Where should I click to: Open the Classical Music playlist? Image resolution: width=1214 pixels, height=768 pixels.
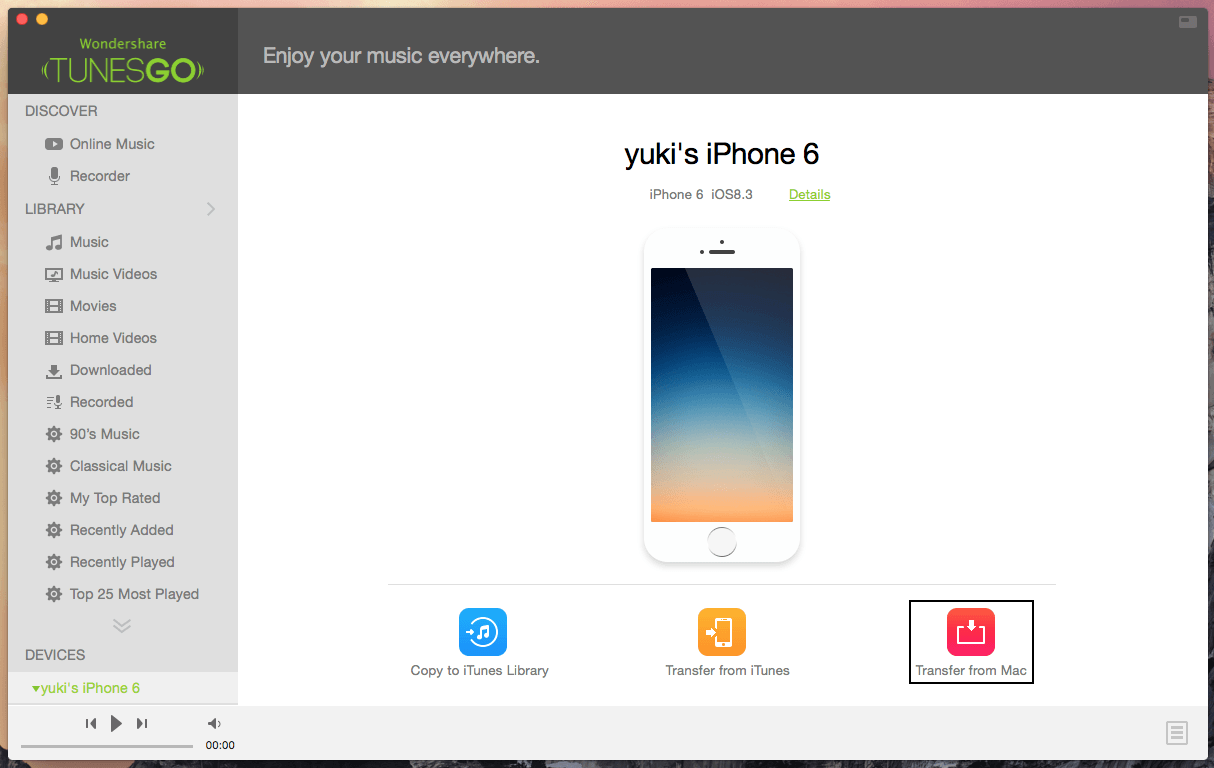pos(108,466)
